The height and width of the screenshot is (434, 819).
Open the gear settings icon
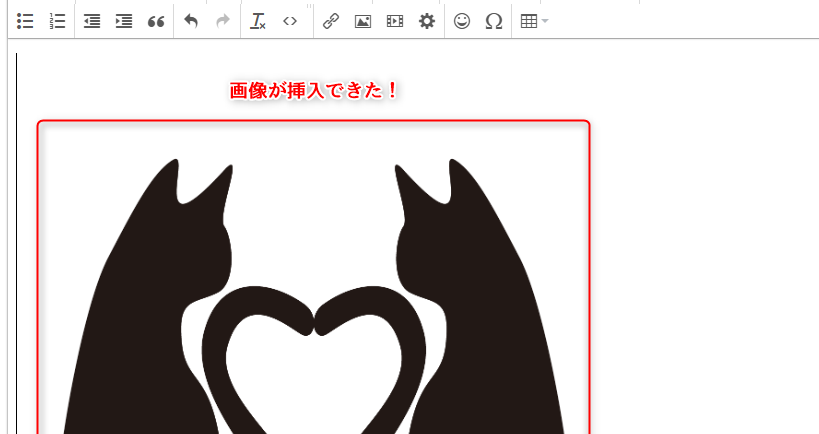tap(427, 21)
